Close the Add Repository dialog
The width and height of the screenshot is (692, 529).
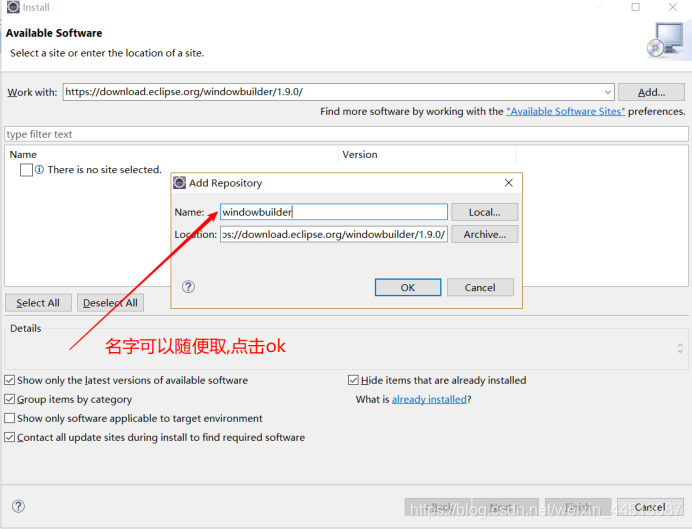click(508, 183)
